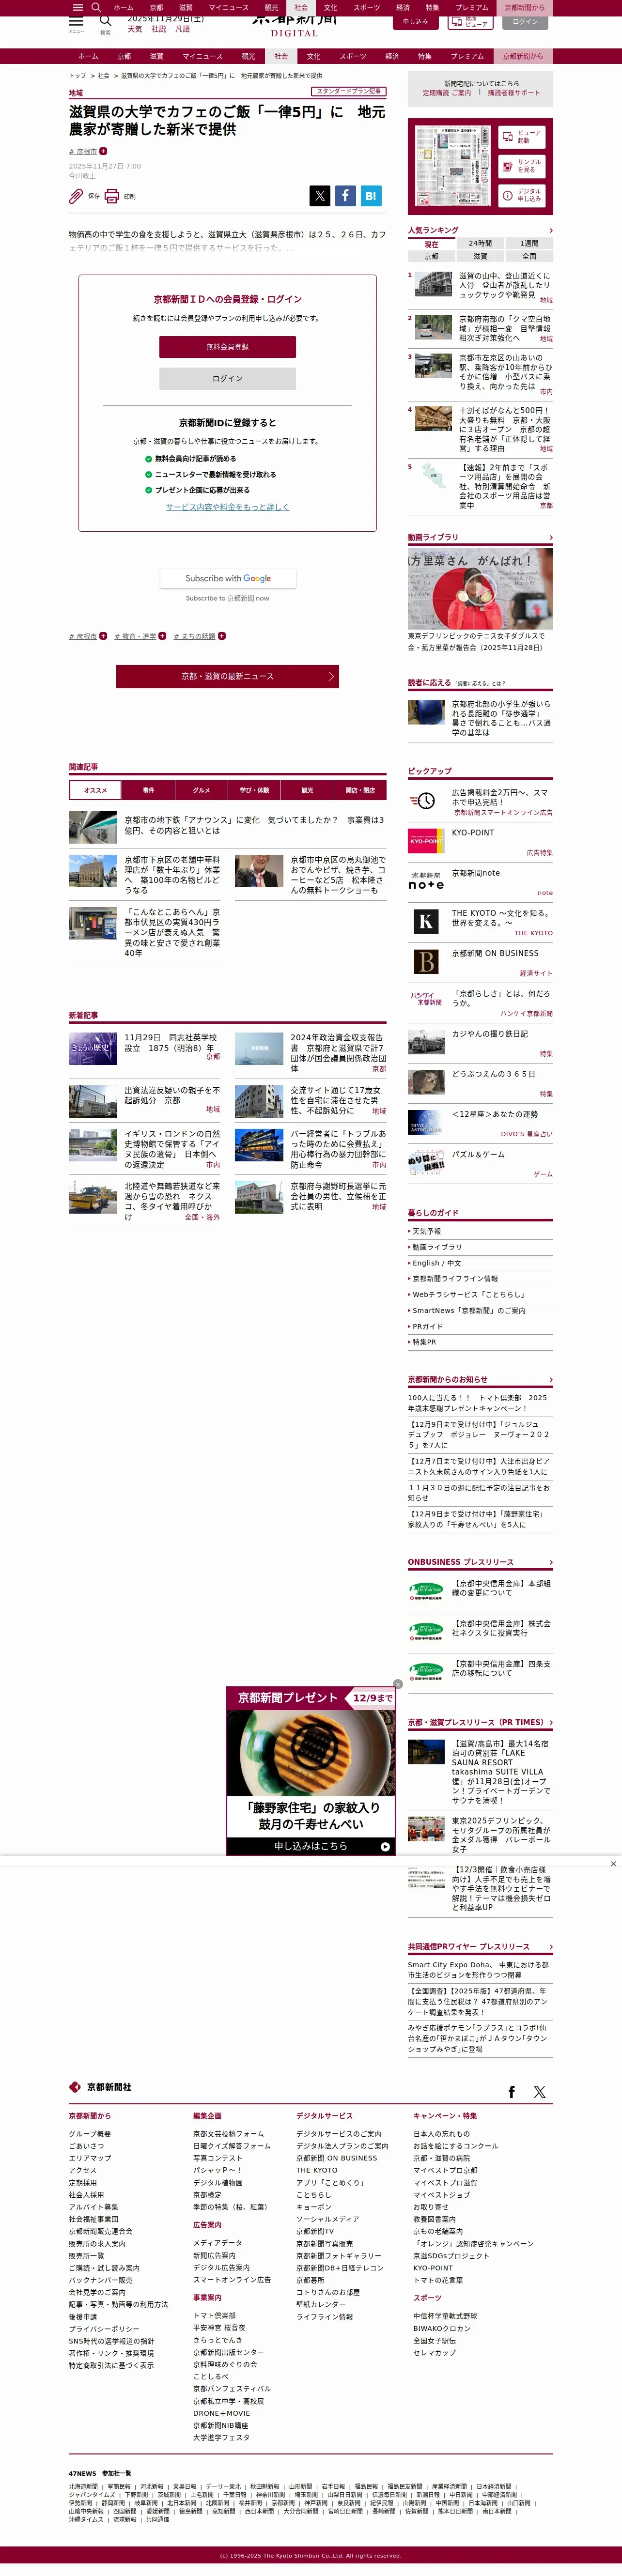This screenshot has width=622, height=2576.
Task: Expand PR TIMES press releases arrow
Action: (x=550, y=1722)
